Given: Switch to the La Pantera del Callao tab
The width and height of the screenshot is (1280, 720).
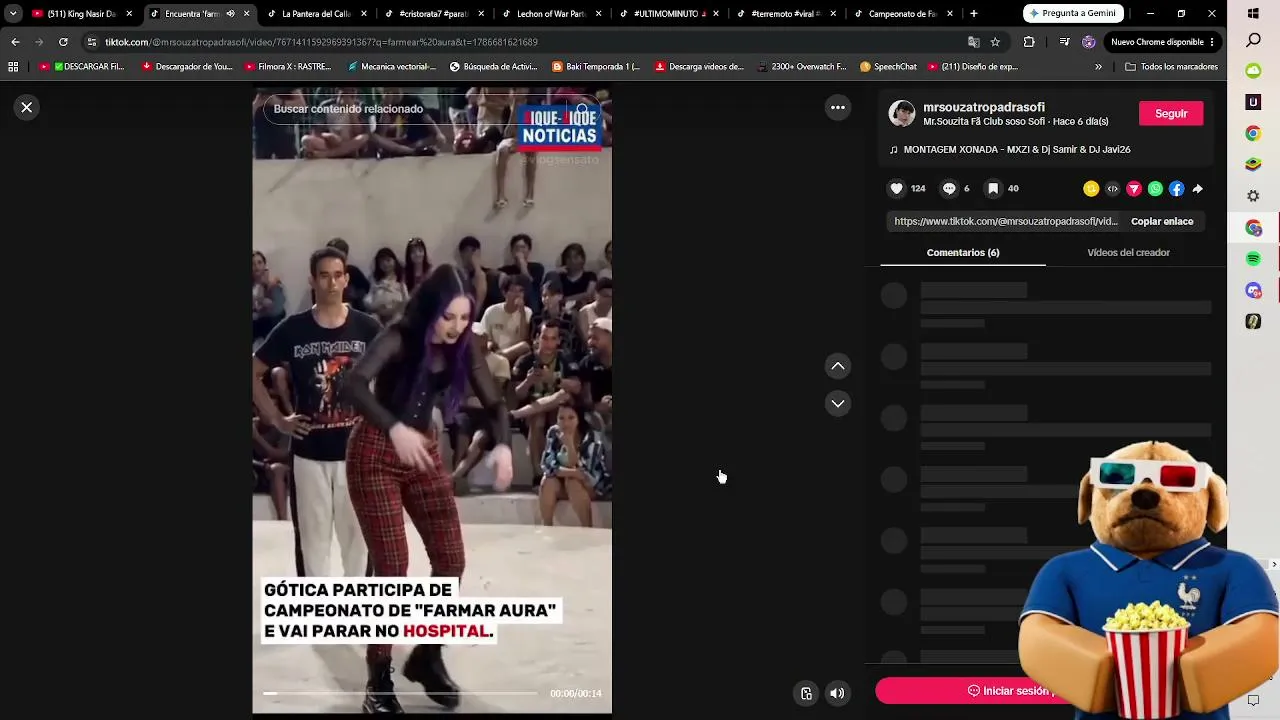Looking at the screenshot, I should pos(318,14).
